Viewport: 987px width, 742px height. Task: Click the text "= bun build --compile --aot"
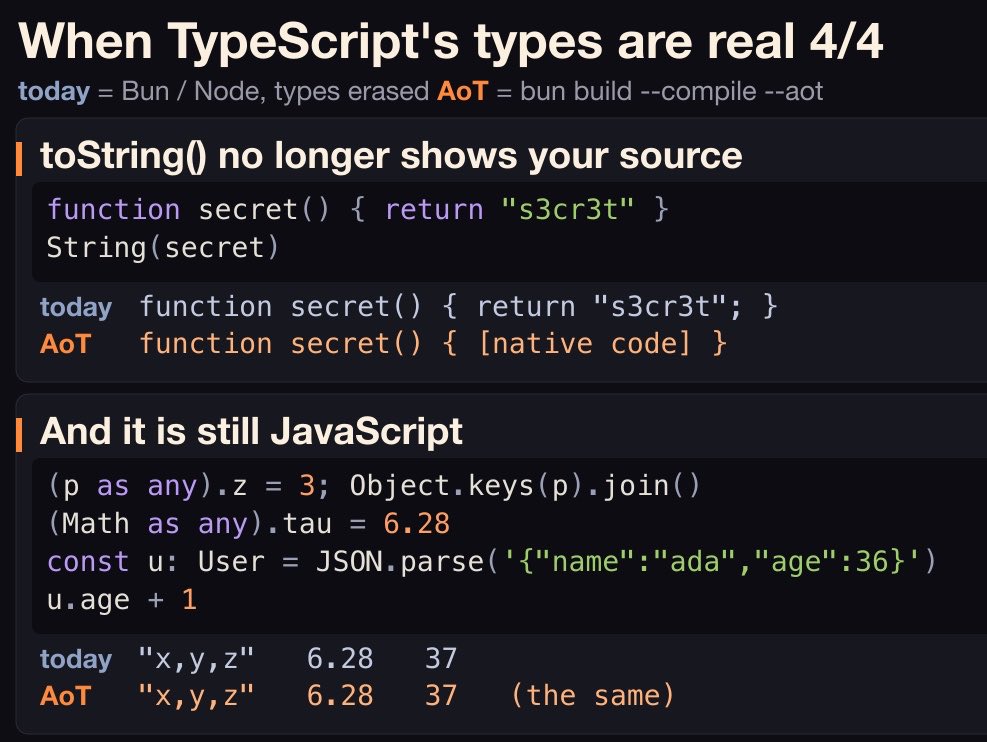(659, 92)
